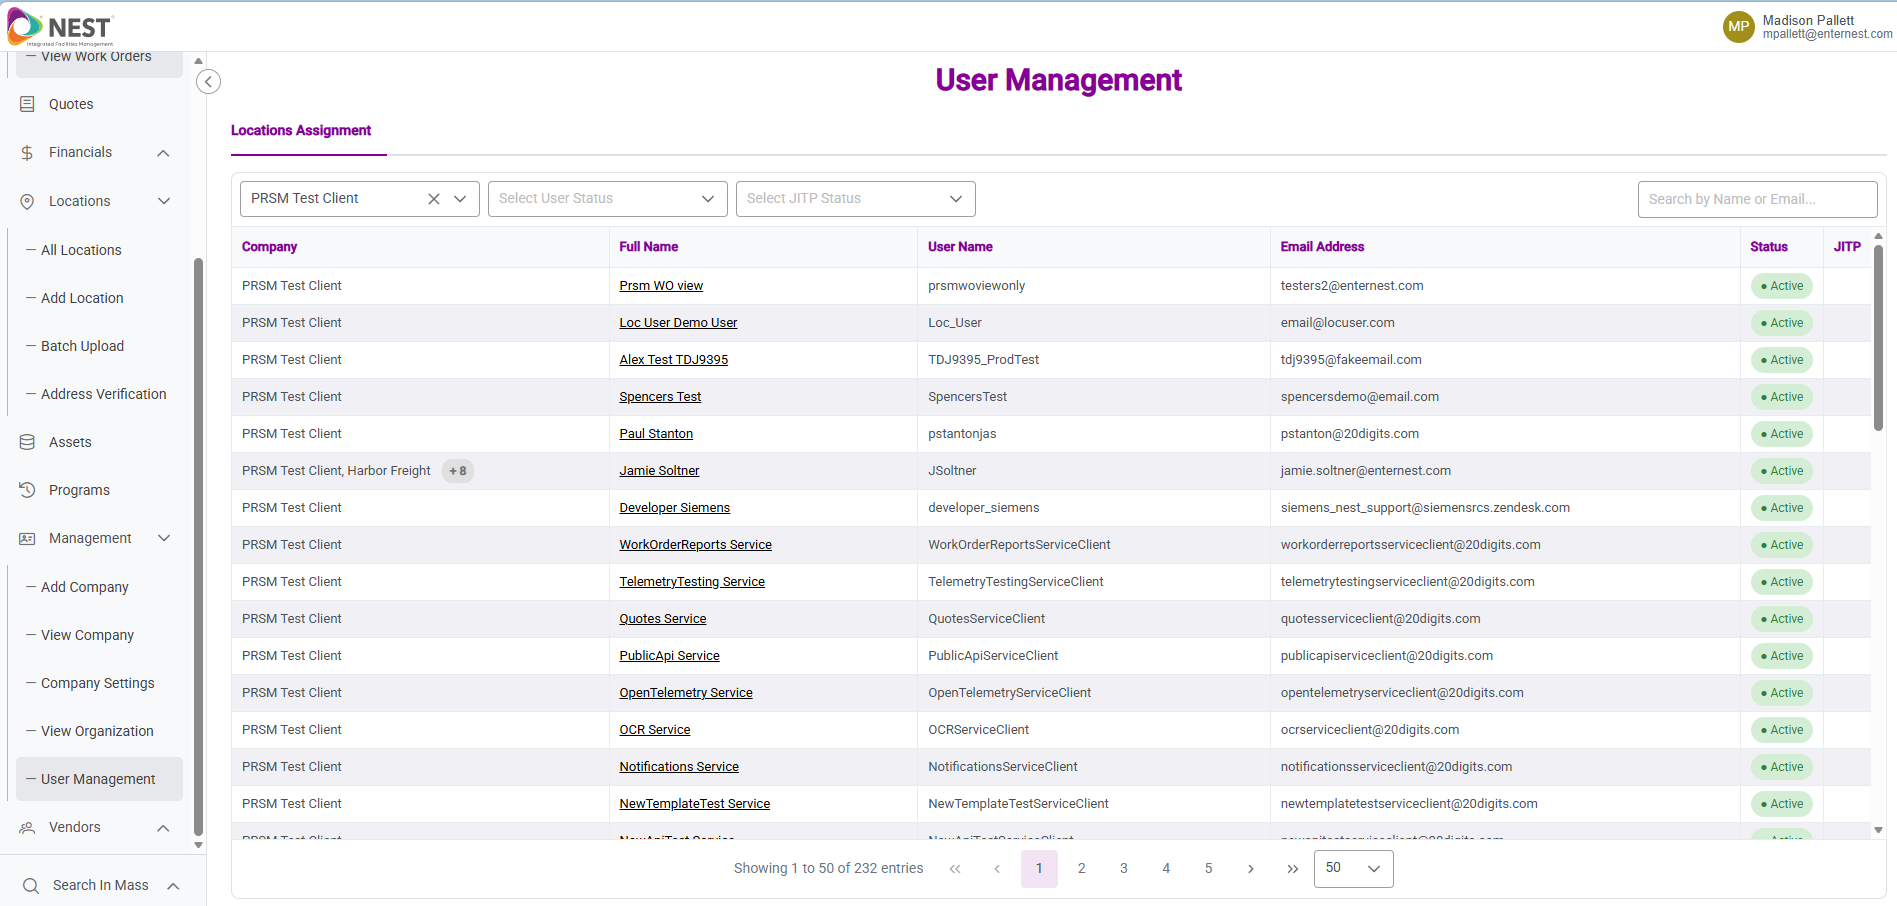The height and width of the screenshot is (906, 1897).
Task: Go to page 2
Action: pos(1081,869)
